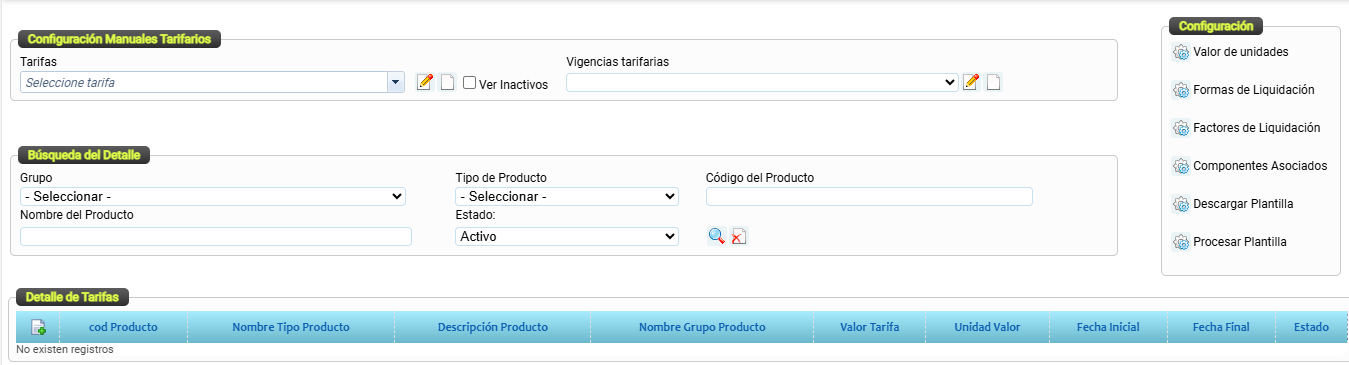
Task: Expand the Estado dropdown showing Activo
Action: [567, 237]
